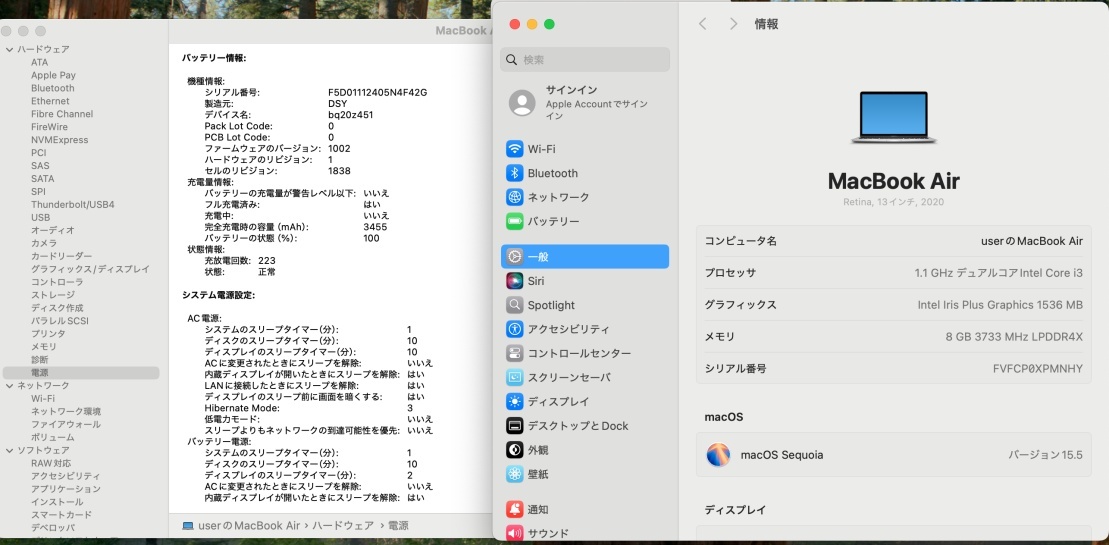1109x545 pixels.
Task: Open Spotlight settings icon
Action: 515,305
